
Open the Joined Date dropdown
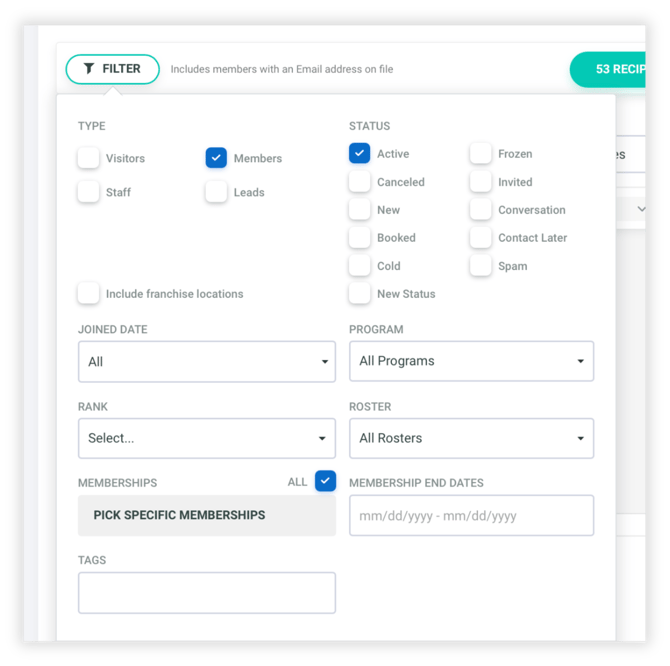click(207, 361)
